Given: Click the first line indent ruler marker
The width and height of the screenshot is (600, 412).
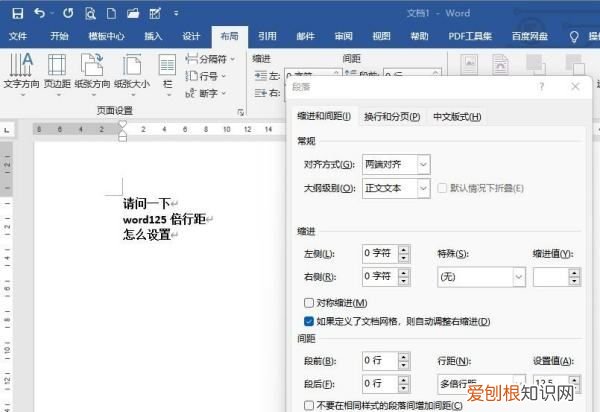Looking at the screenshot, I should (x=122, y=124).
